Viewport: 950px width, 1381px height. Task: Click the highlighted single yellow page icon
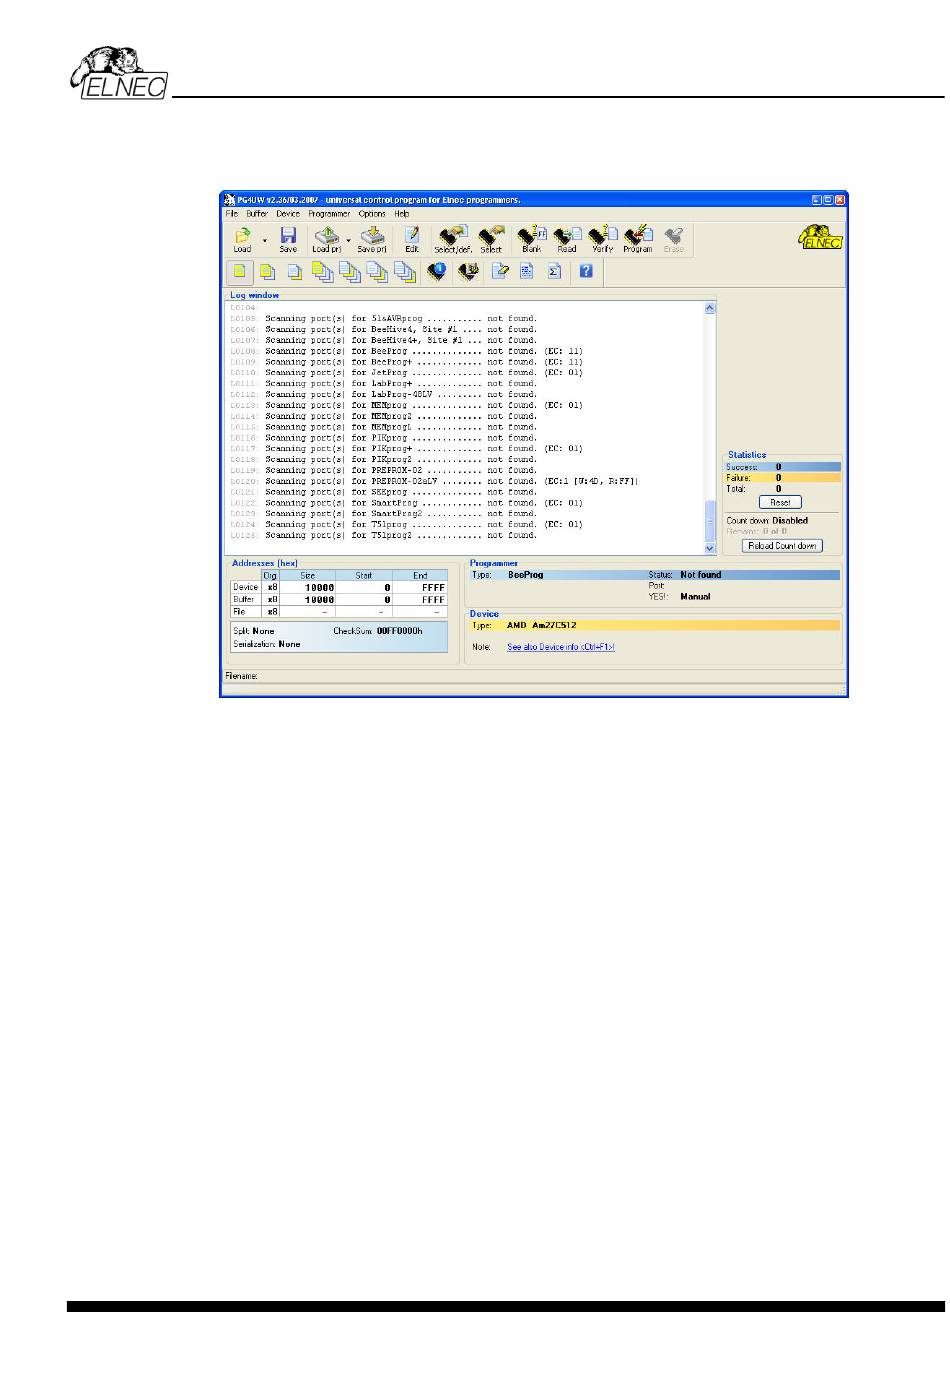240,272
